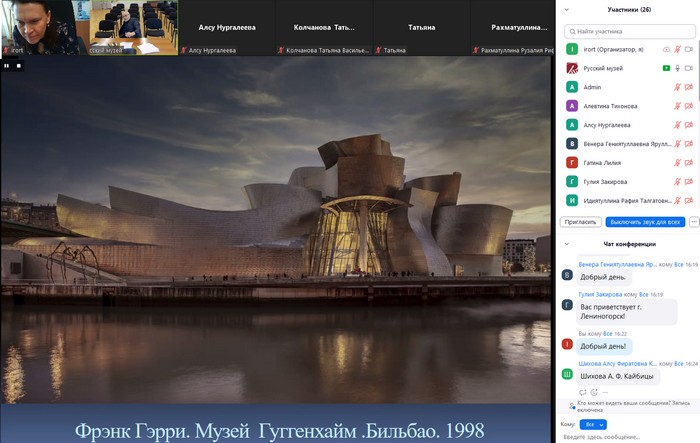Click the Найти участника search field
Screen dimensions: 700x443
point(630,31)
